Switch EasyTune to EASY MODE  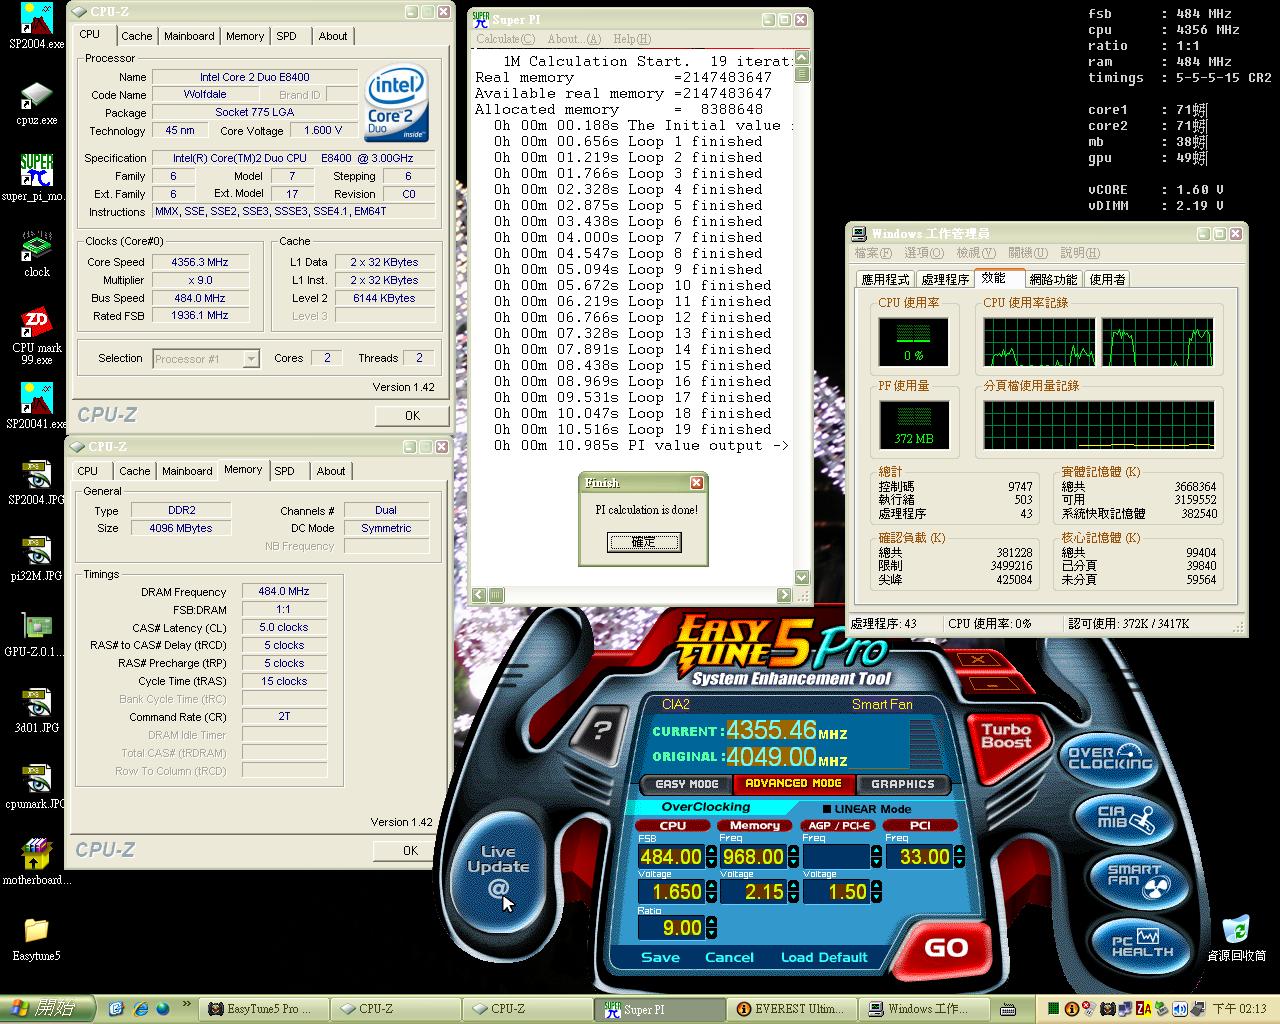coord(687,784)
